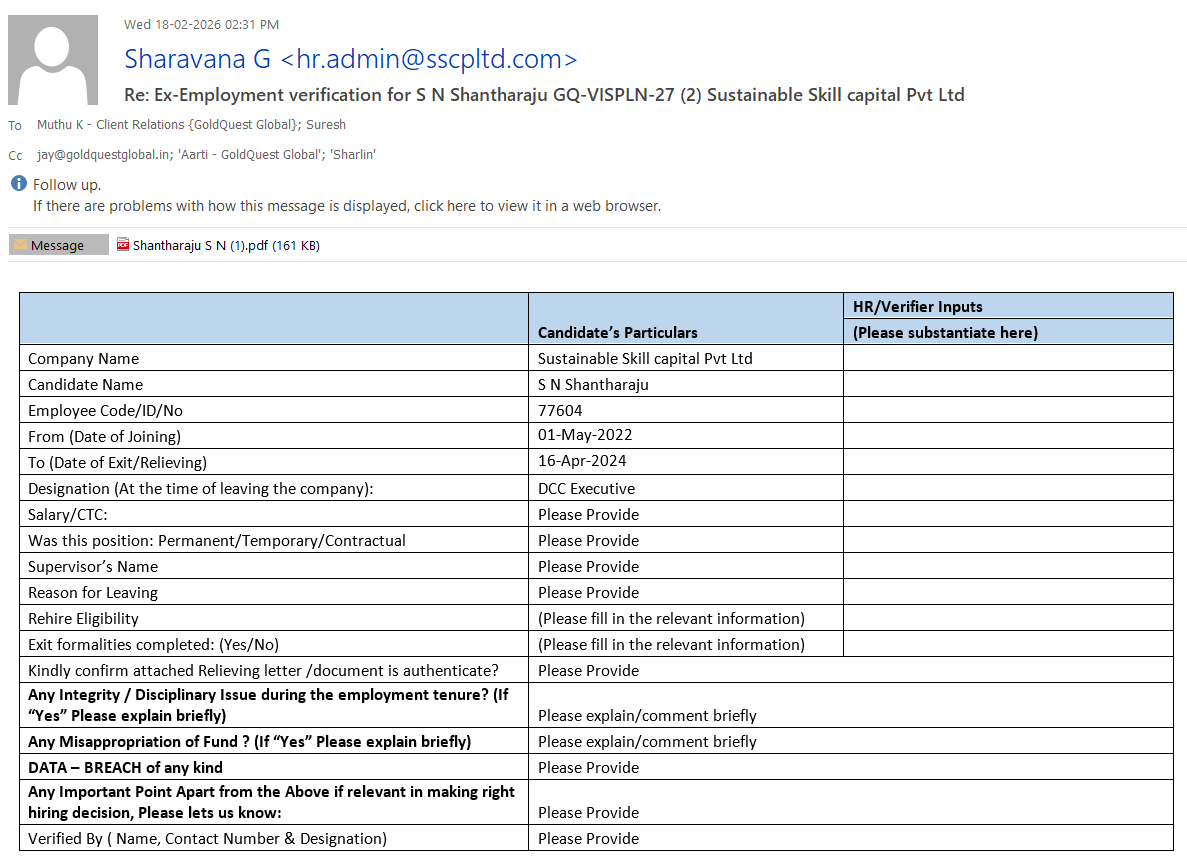The width and height of the screenshot is (1187, 862).
Task: Click comment text in Misappropriation row
Action: (647, 742)
